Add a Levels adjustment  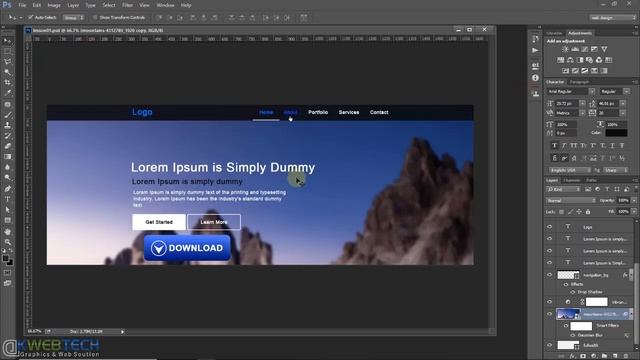point(575,49)
